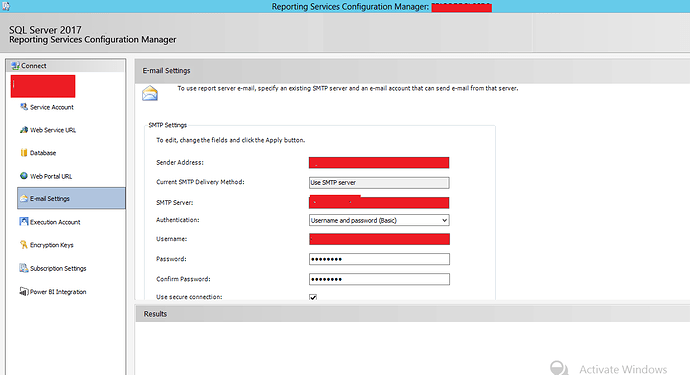This screenshot has height=375, width=690.
Task: Click the E-mail Settings heading text
Action: point(166,70)
